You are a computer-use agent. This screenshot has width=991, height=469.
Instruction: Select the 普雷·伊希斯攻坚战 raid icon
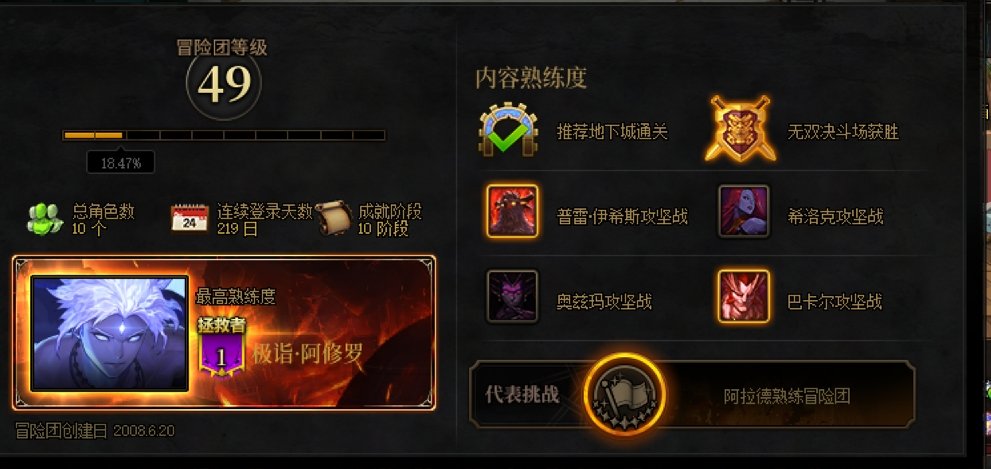[513, 211]
